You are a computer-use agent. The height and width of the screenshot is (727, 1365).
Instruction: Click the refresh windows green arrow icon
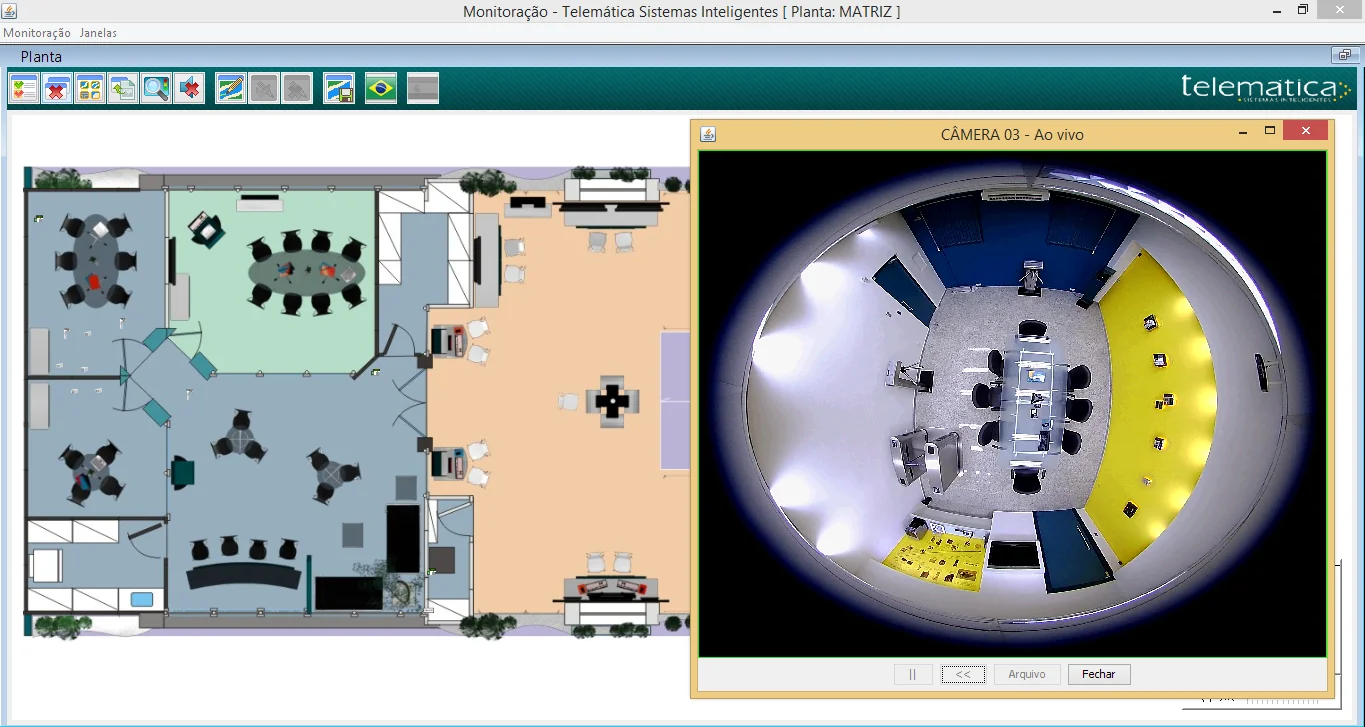pyautogui.click(x=123, y=89)
